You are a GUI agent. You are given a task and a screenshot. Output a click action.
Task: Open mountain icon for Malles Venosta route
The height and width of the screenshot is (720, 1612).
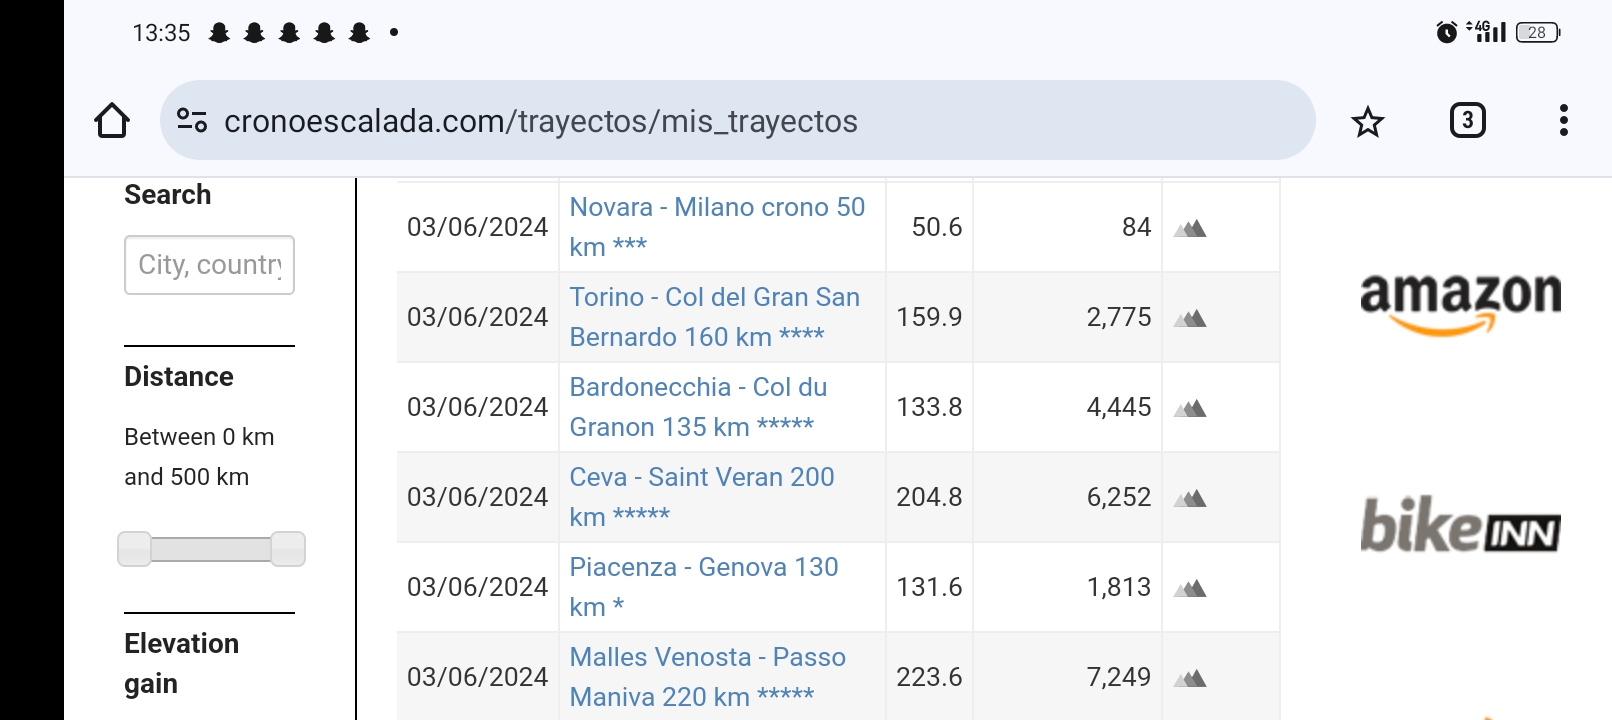click(1190, 679)
